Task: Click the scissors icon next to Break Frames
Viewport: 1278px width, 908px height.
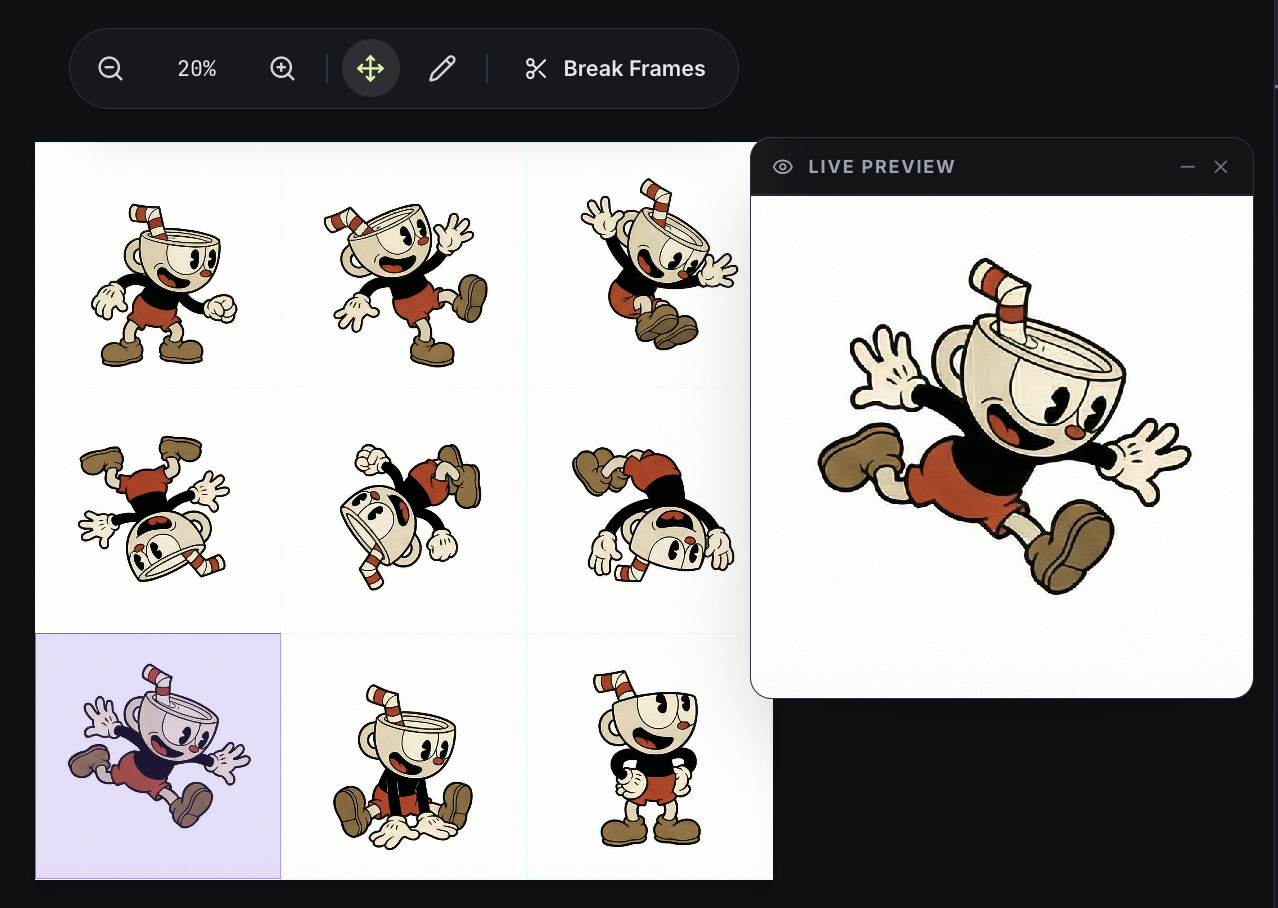Action: click(536, 68)
